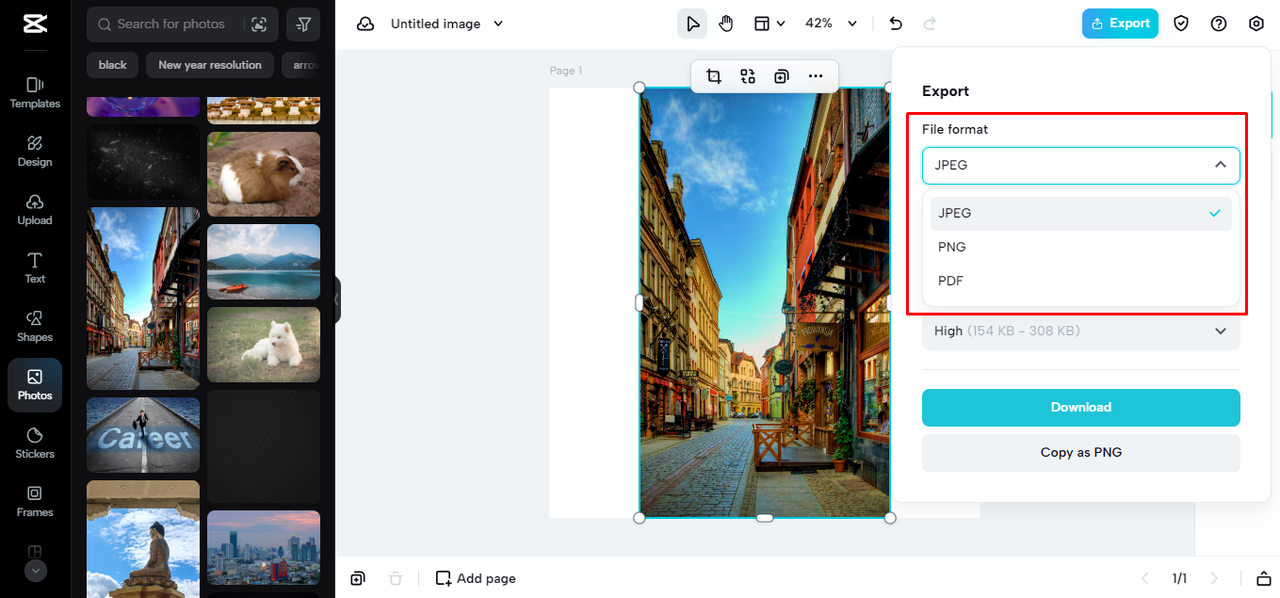Open the Stickers panel
1280x598 pixels.
[35, 443]
